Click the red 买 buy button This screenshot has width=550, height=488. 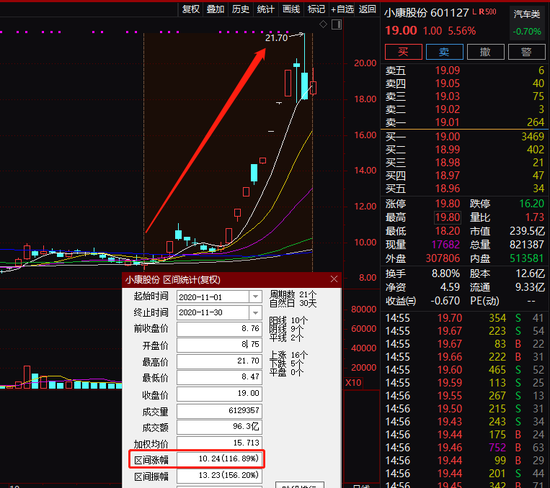point(403,52)
